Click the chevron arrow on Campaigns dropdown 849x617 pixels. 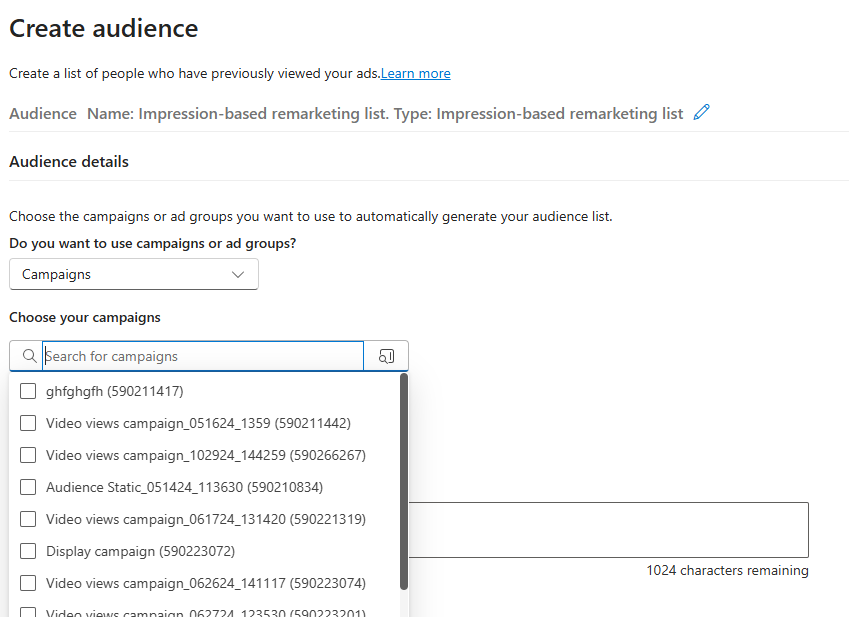(x=238, y=274)
